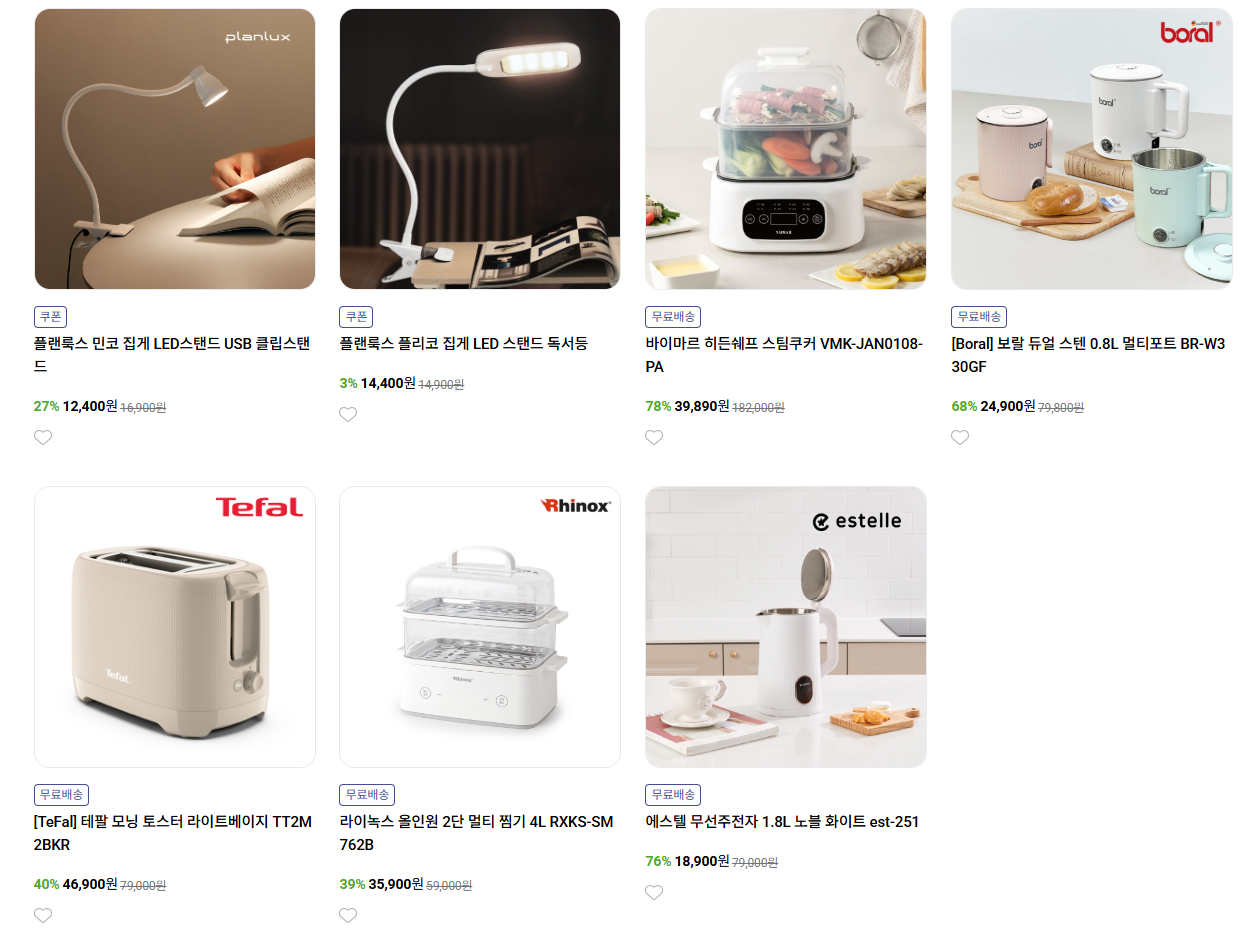Open Tefal beige toaster product image
The height and width of the screenshot is (948, 1244).
[175, 627]
